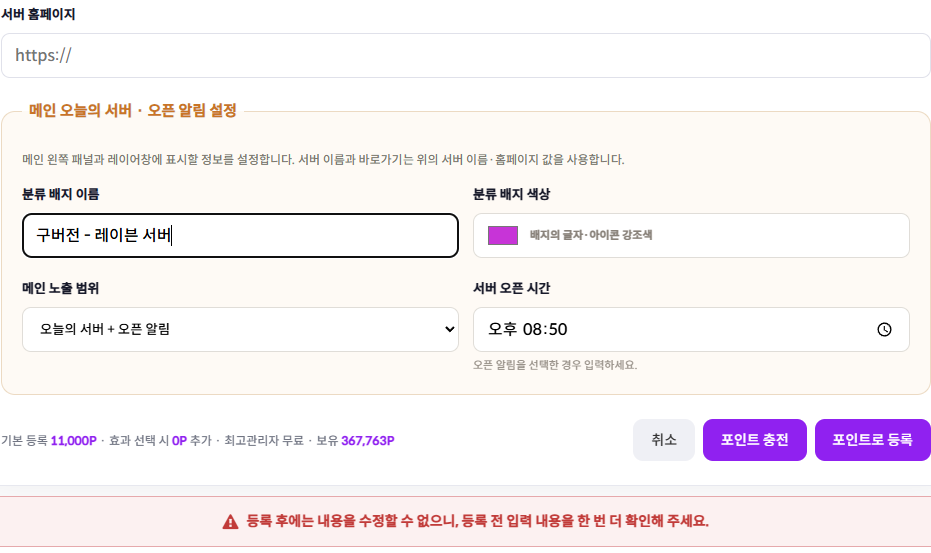Click the 서버 오픈 시간 label
Image resolution: width=931 pixels, height=553 pixels.
(x=511, y=288)
